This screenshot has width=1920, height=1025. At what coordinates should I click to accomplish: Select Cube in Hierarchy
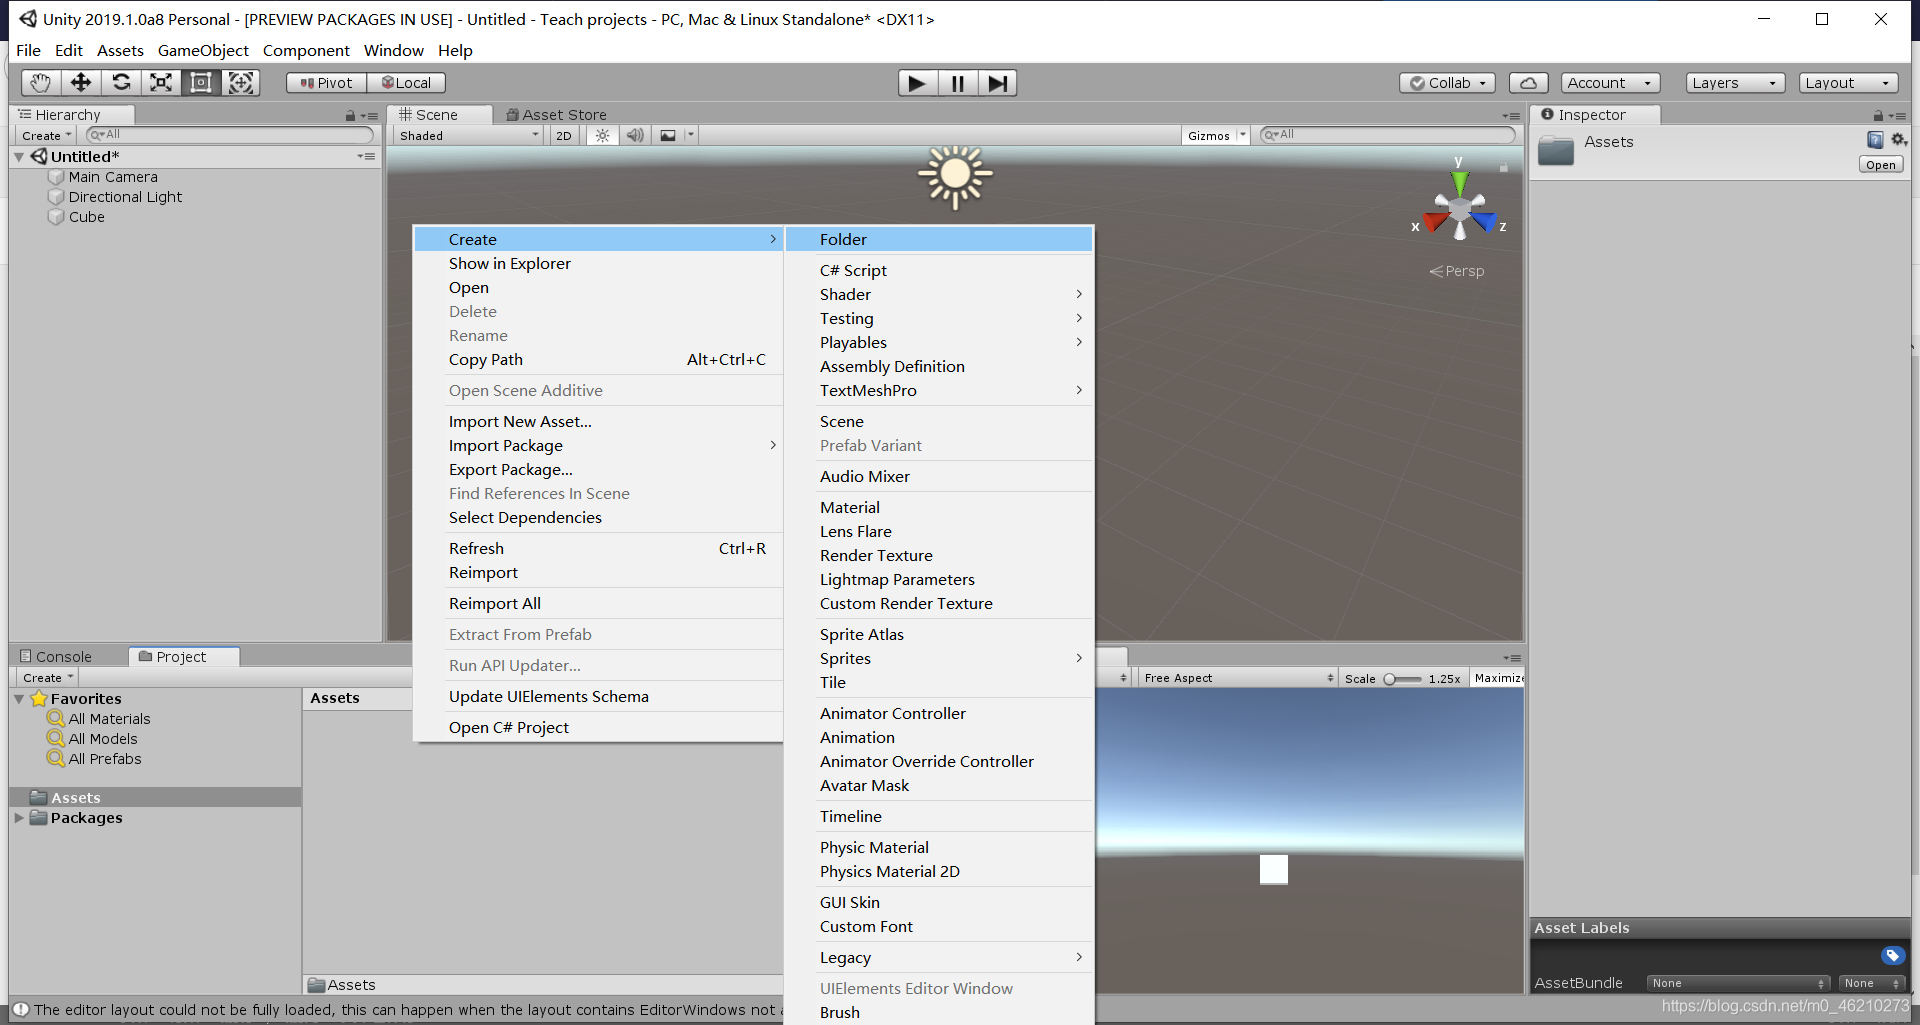87,217
